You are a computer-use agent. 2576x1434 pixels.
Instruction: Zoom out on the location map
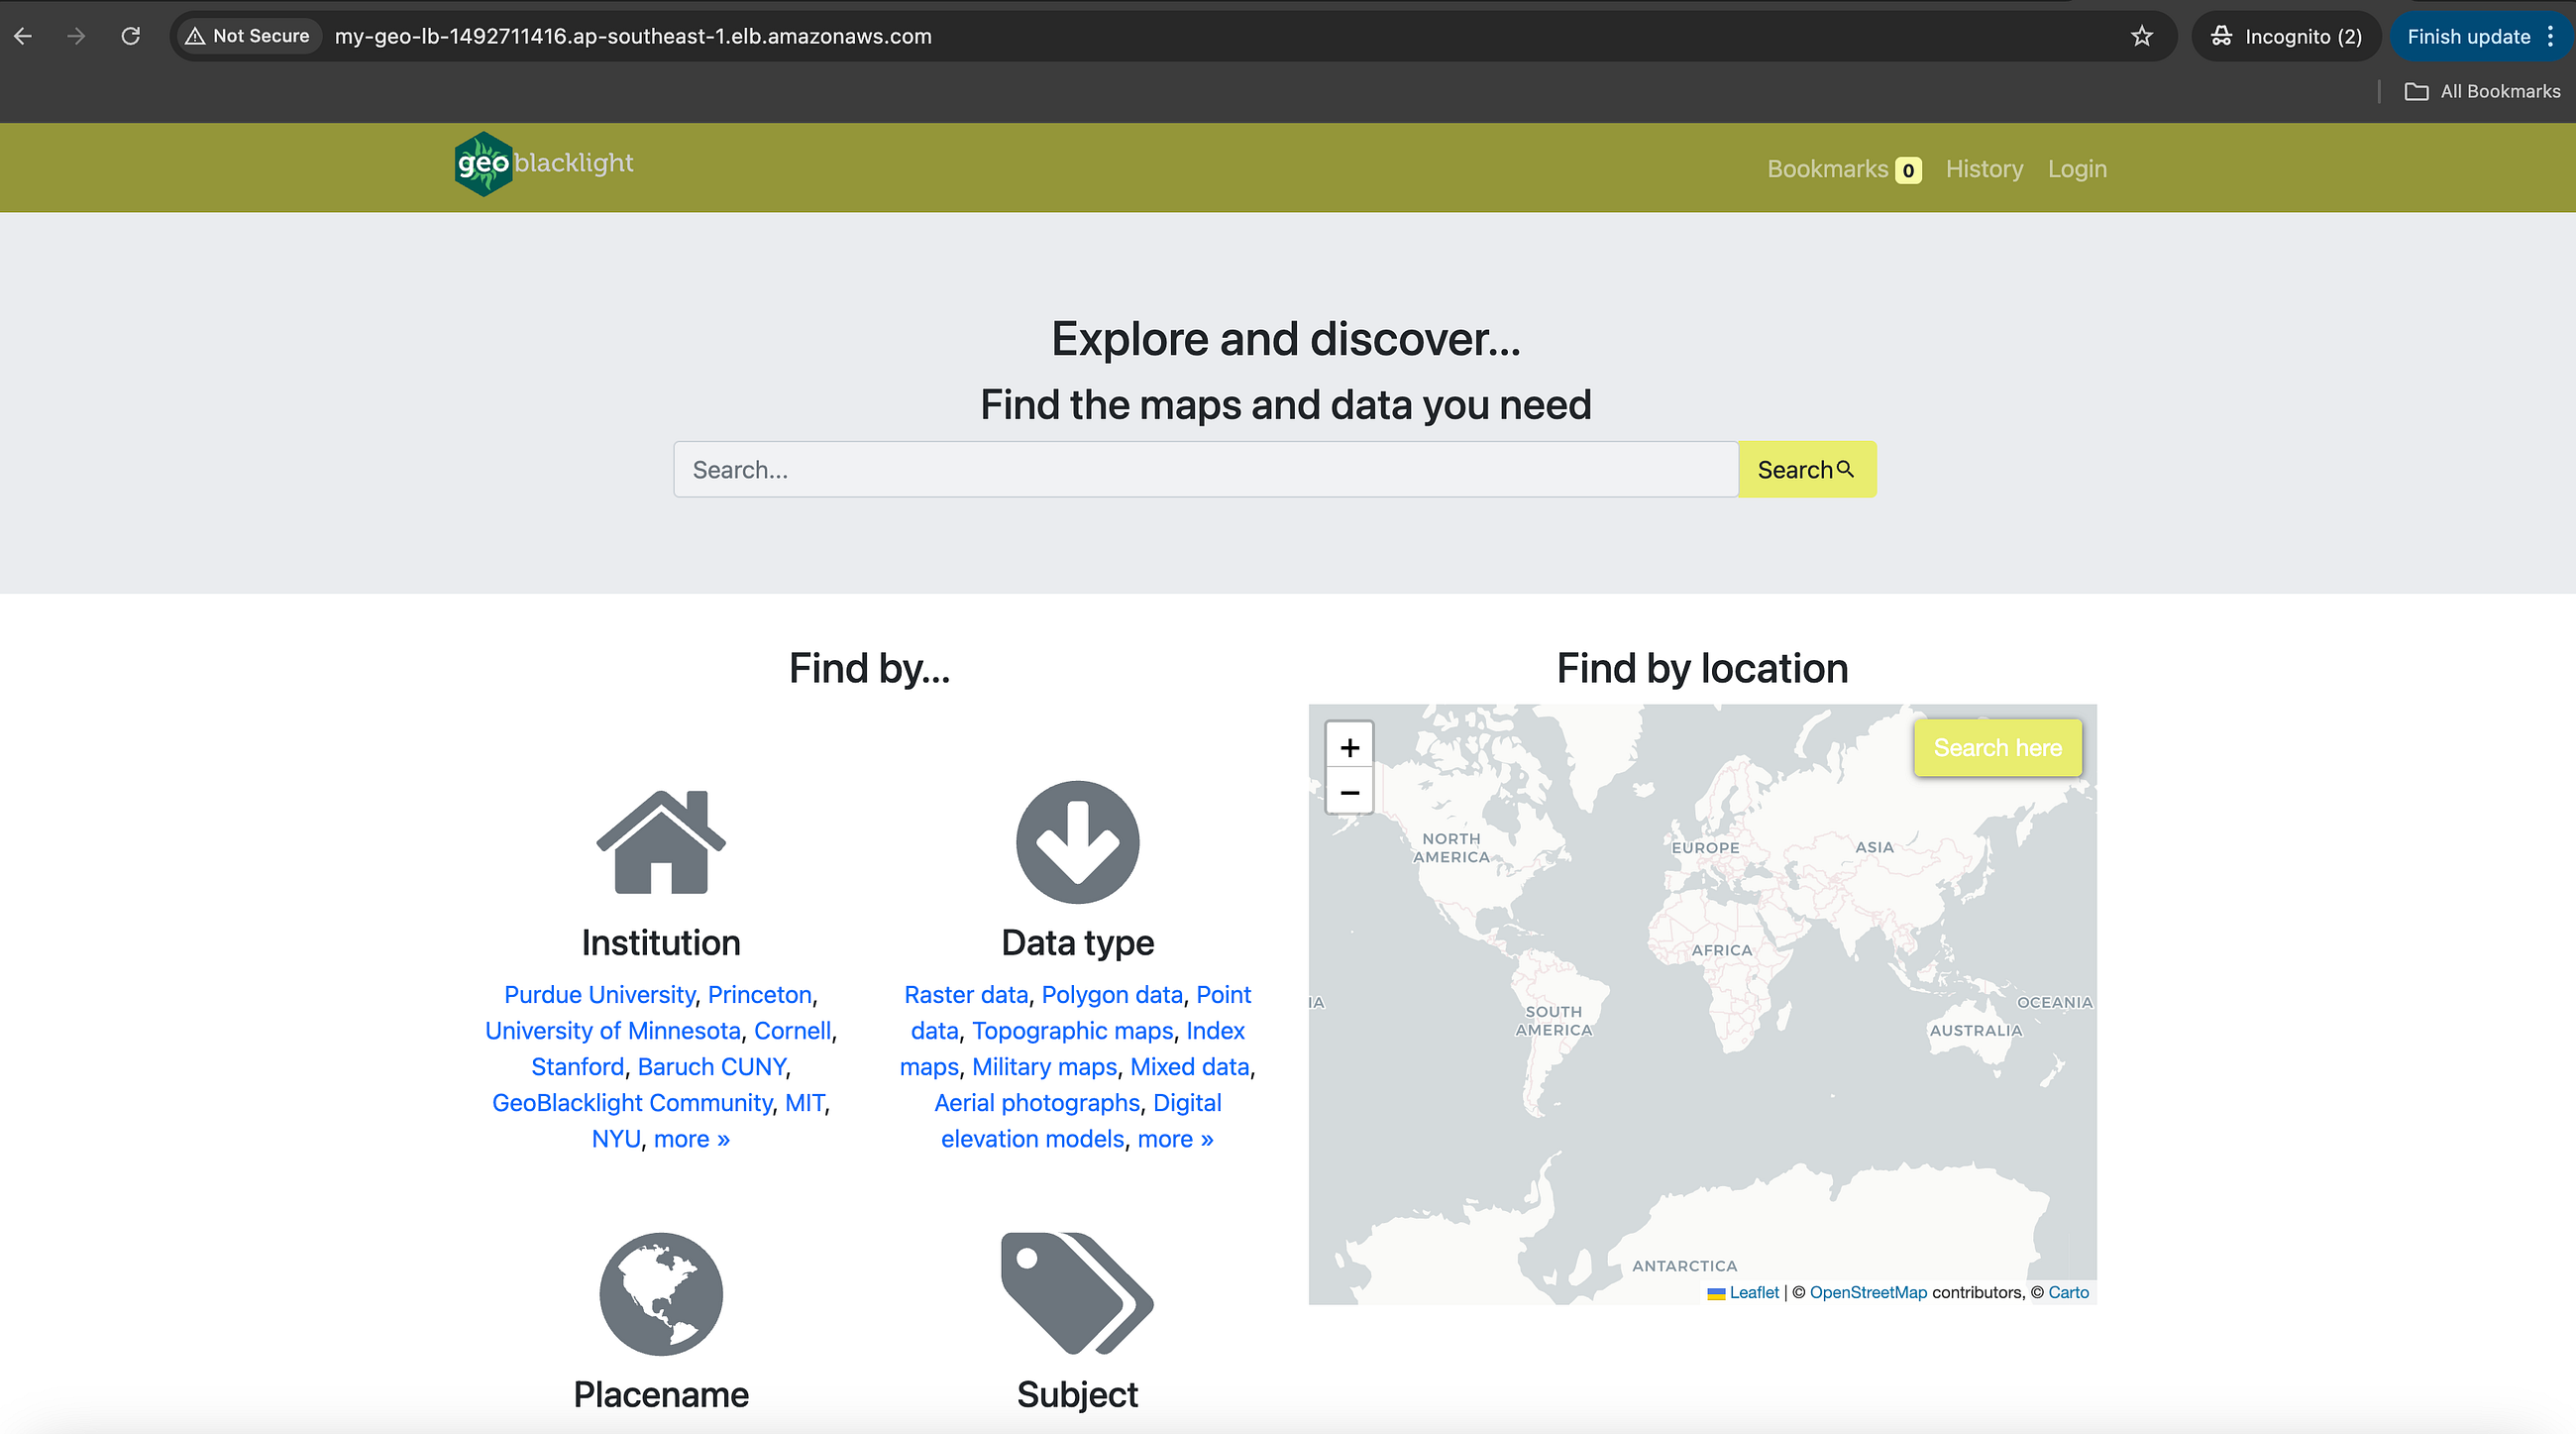(1349, 792)
